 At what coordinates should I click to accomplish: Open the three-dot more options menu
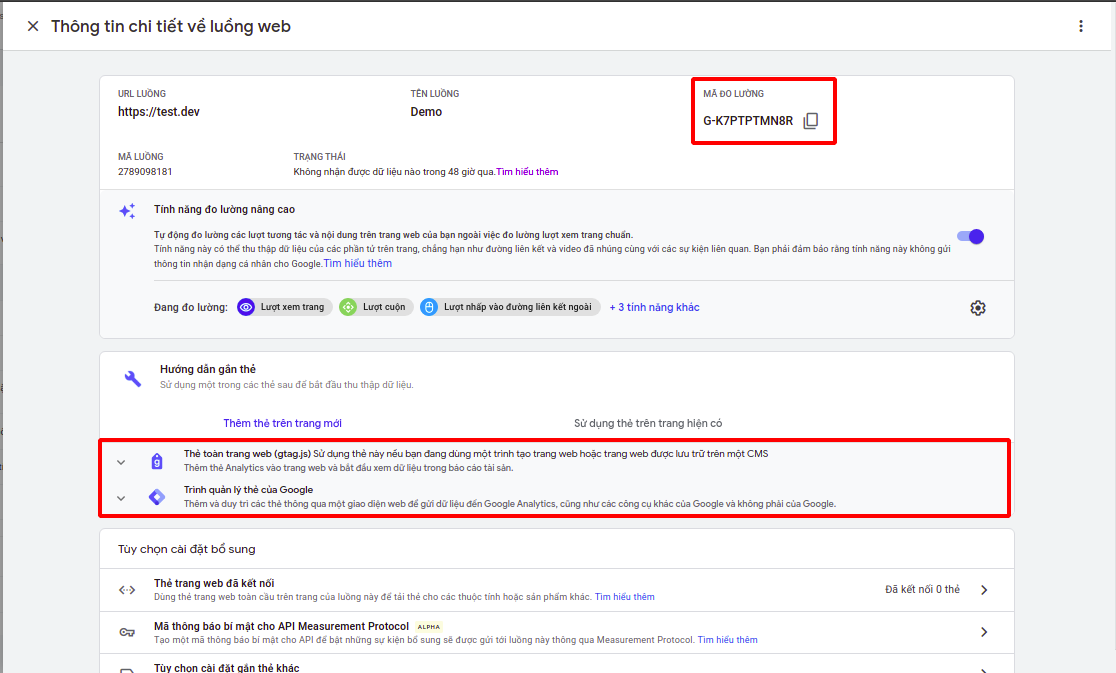1080,26
